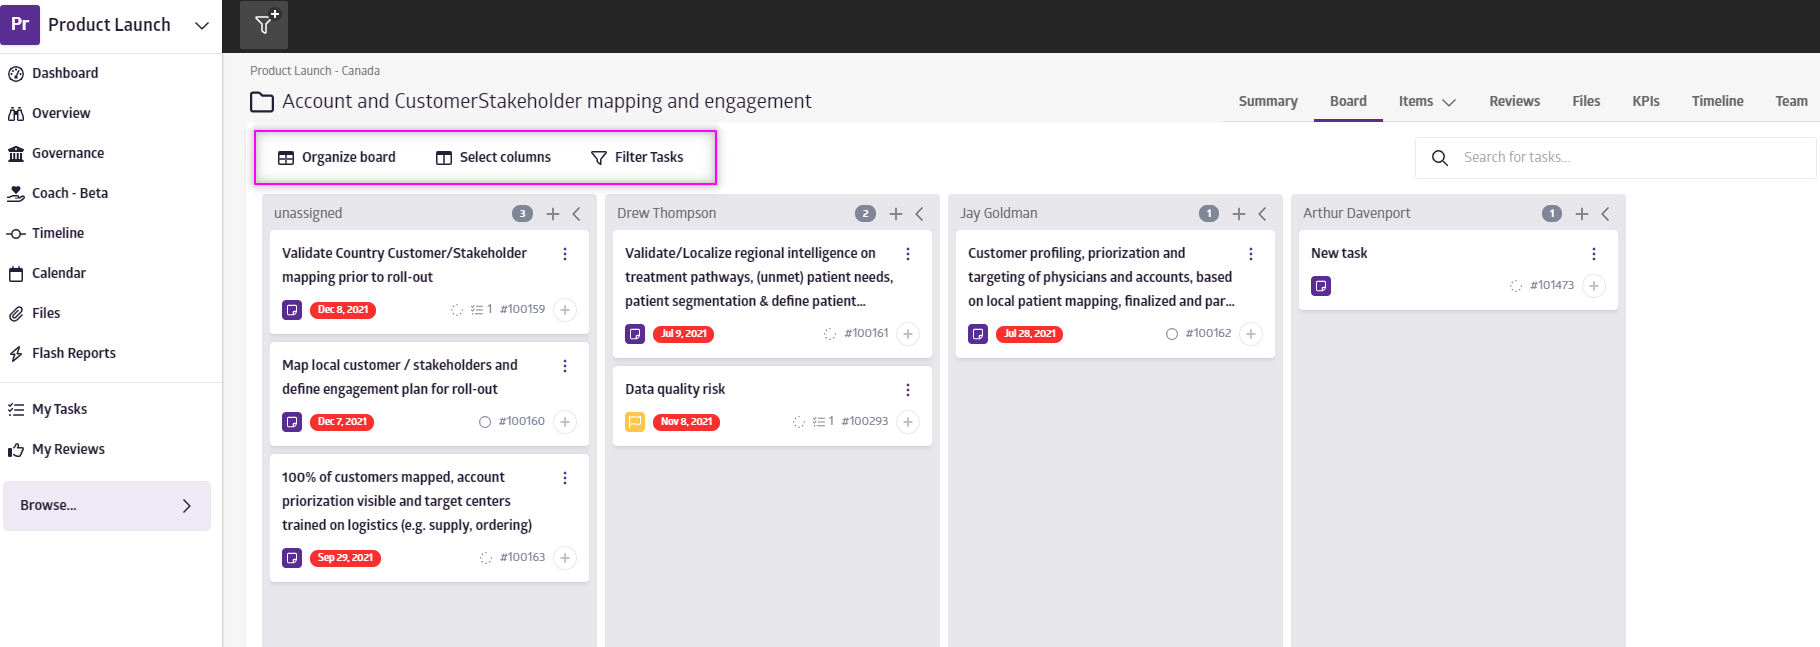Click the add filter icon in top bar
Image resolution: width=1820 pixels, height=647 pixels.
click(264, 25)
